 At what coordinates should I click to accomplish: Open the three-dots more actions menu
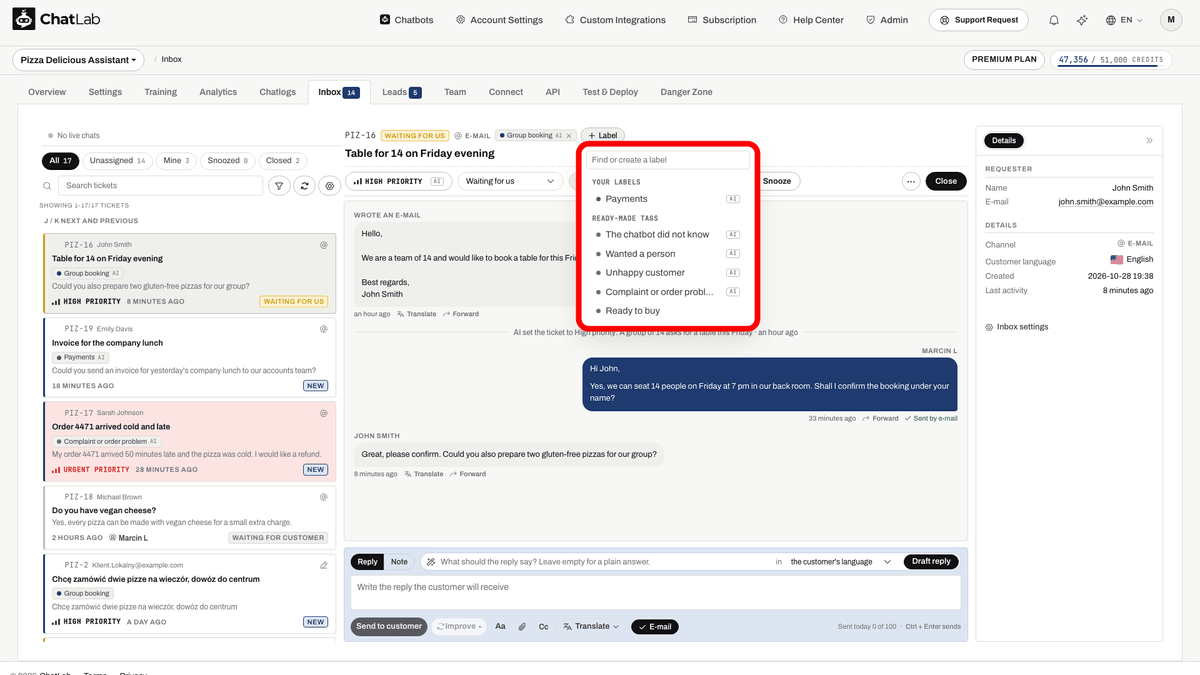910,181
